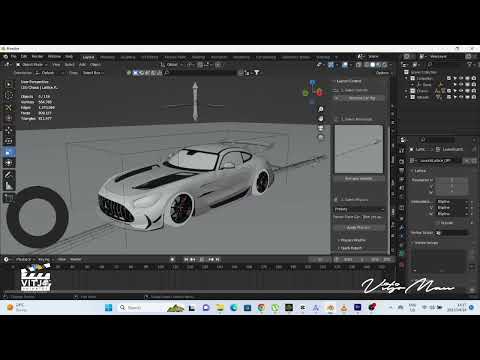The width and height of the screenshot is (480, 360).
Task: Click the viewport zoom magnifier gizmo
Action: click(x=321, y=109)
